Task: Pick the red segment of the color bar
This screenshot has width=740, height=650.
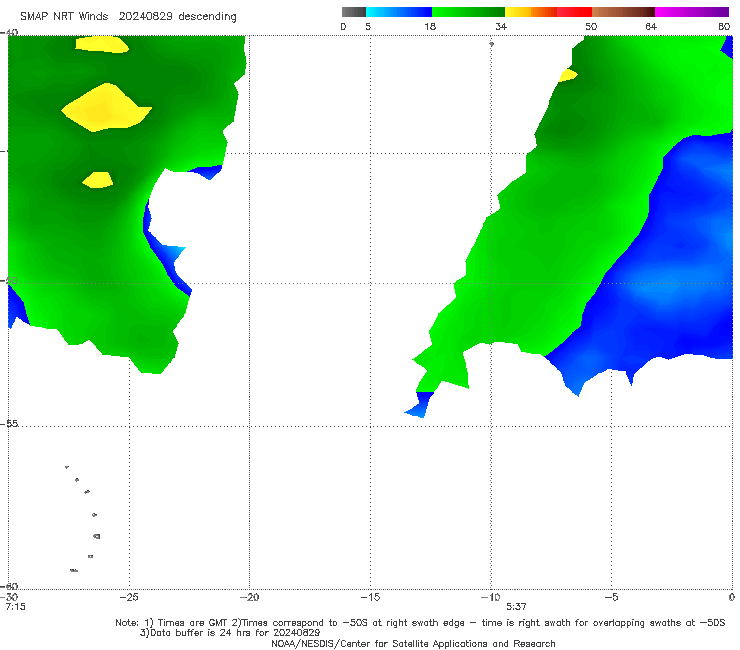Action: tap(574, 12)
